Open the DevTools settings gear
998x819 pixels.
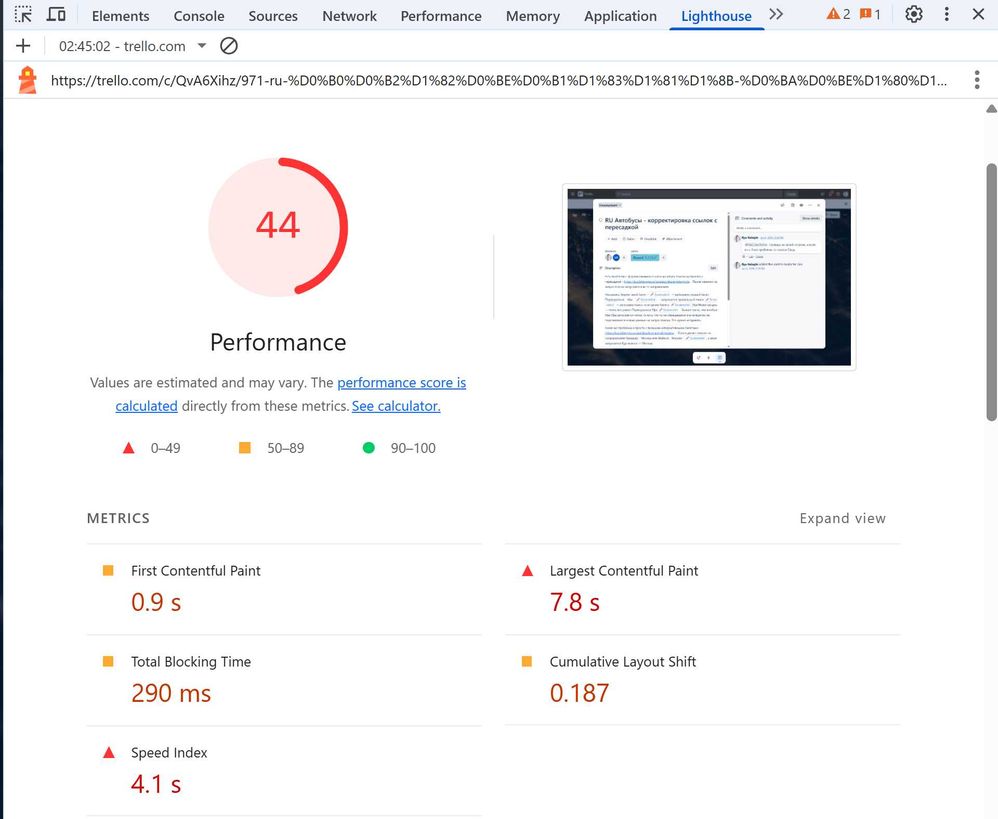click(913, 15)
